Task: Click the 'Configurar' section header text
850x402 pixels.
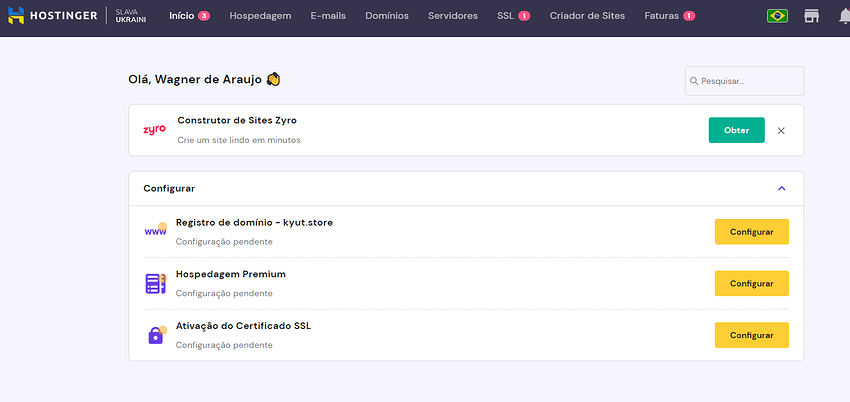Action: click(x=169, y=189)
